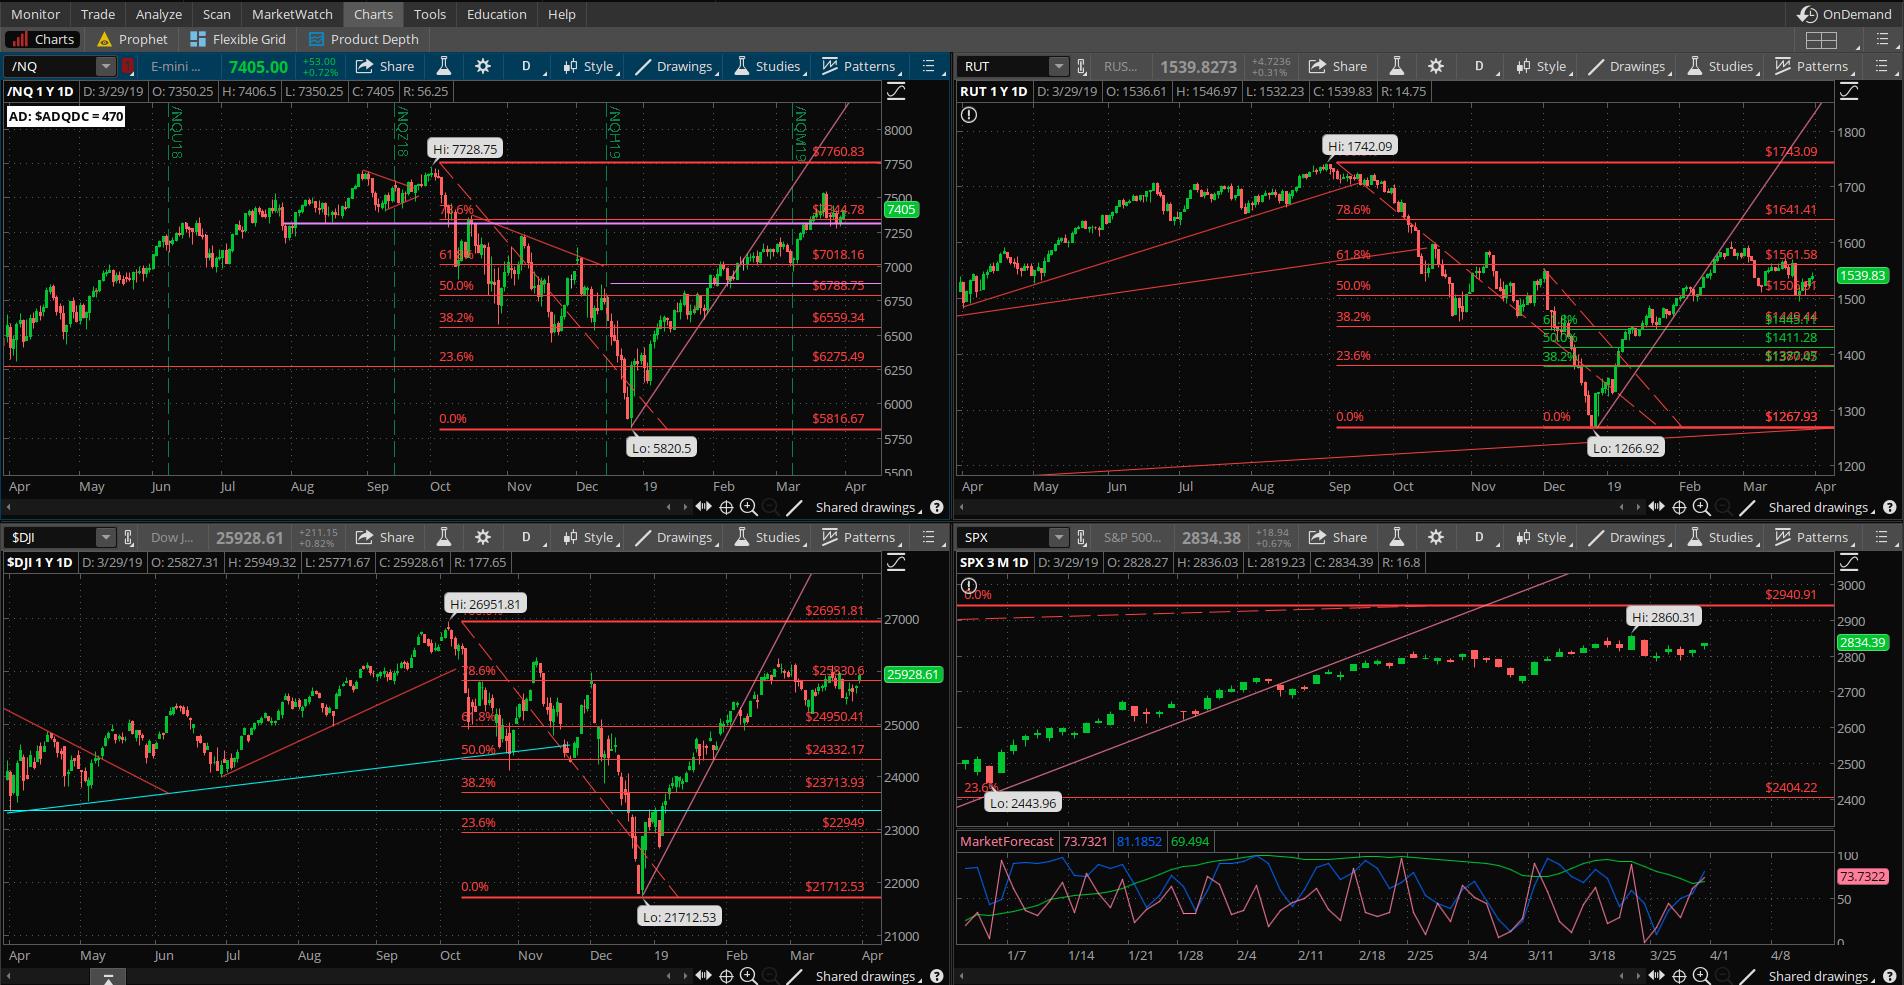This screenshot has height=985, width=1904.
Task: Open list menu icon in the /NQ chart toolbar
Action: tap(929, 66)
